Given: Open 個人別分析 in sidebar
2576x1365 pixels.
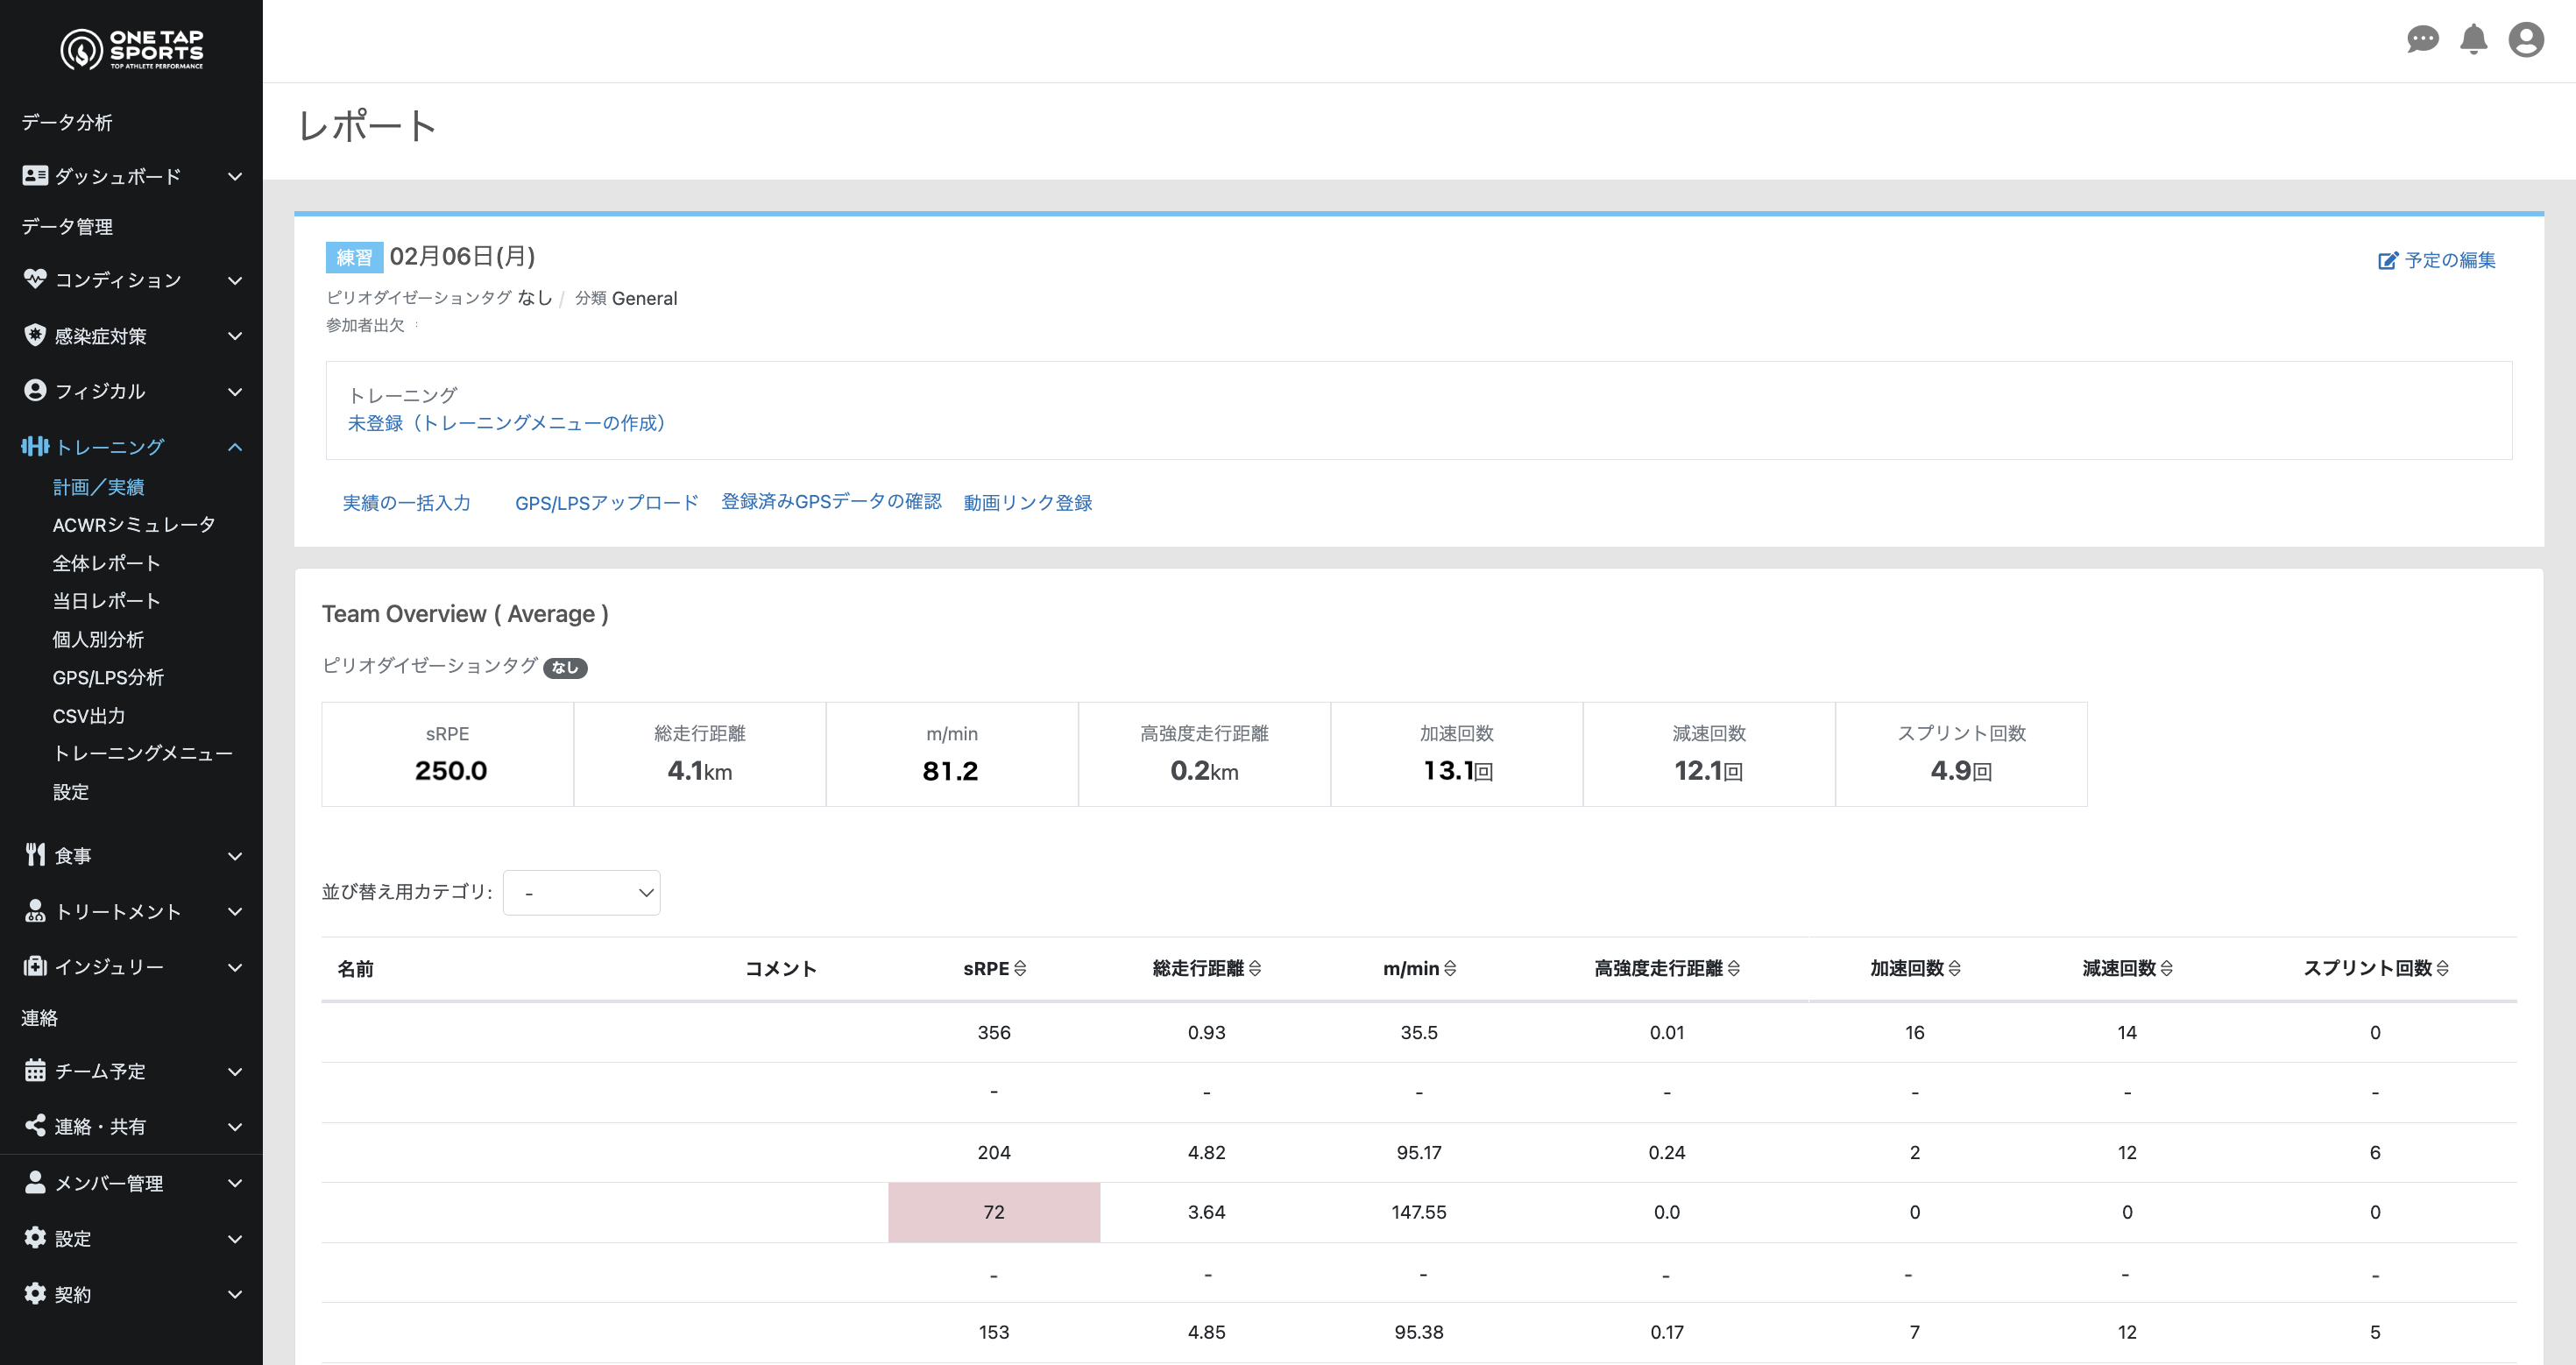Looking at the screenshot, I should pos(98,639).
